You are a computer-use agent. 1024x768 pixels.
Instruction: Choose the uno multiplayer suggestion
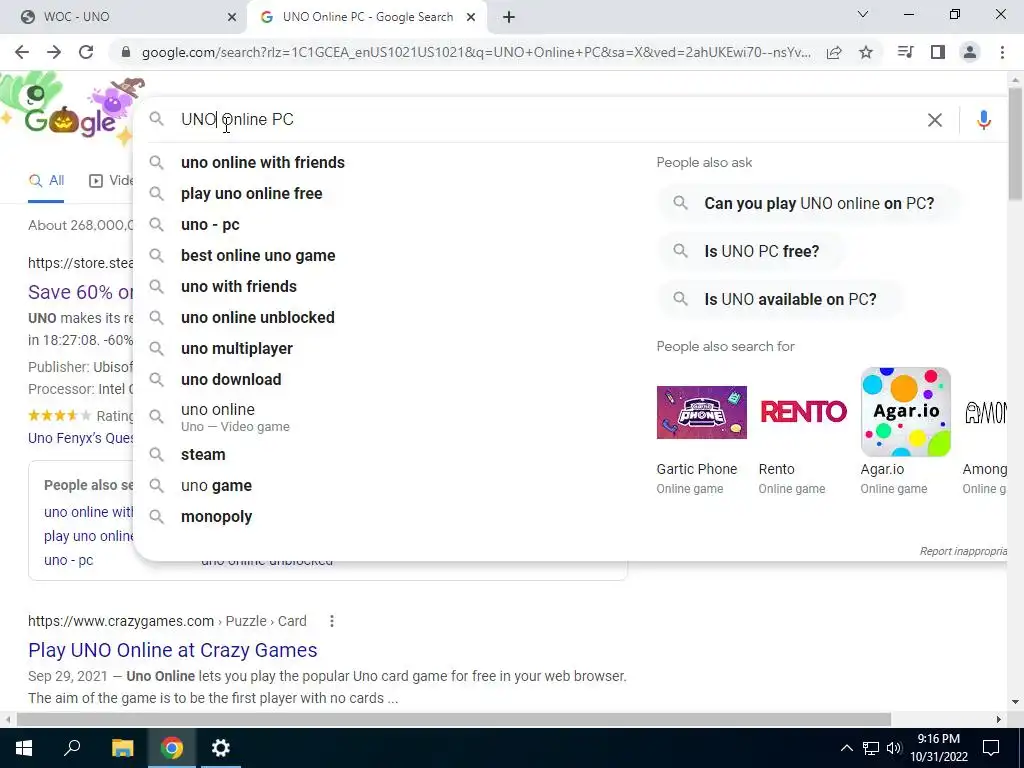point(236,348)
